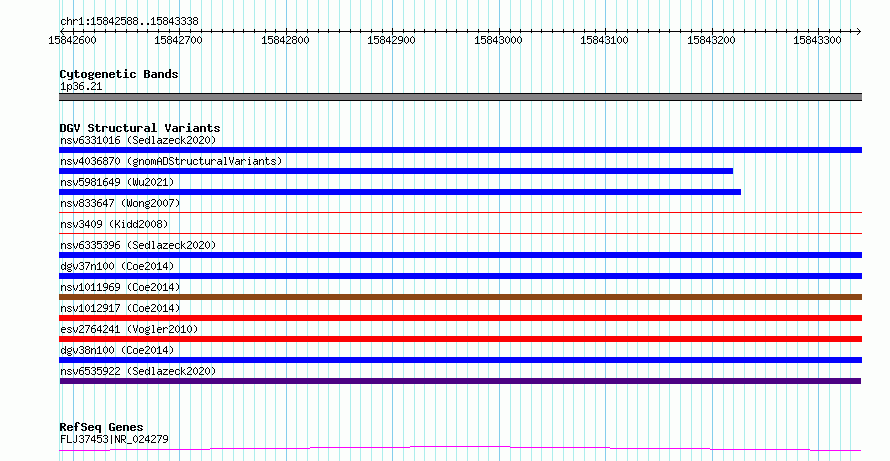The width and height of the screenshot is (890, 461).
Task: Open the FLJ37453|NR_024279 gene label
Action: coord(114,439)
